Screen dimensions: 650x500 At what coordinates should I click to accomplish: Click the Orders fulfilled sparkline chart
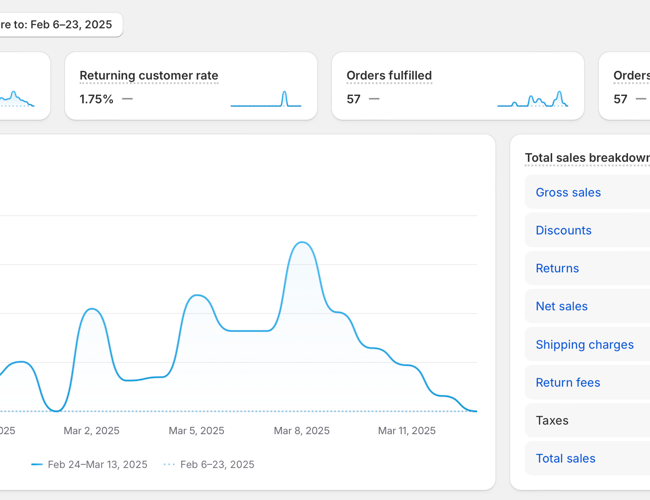(x=532, y=99)
